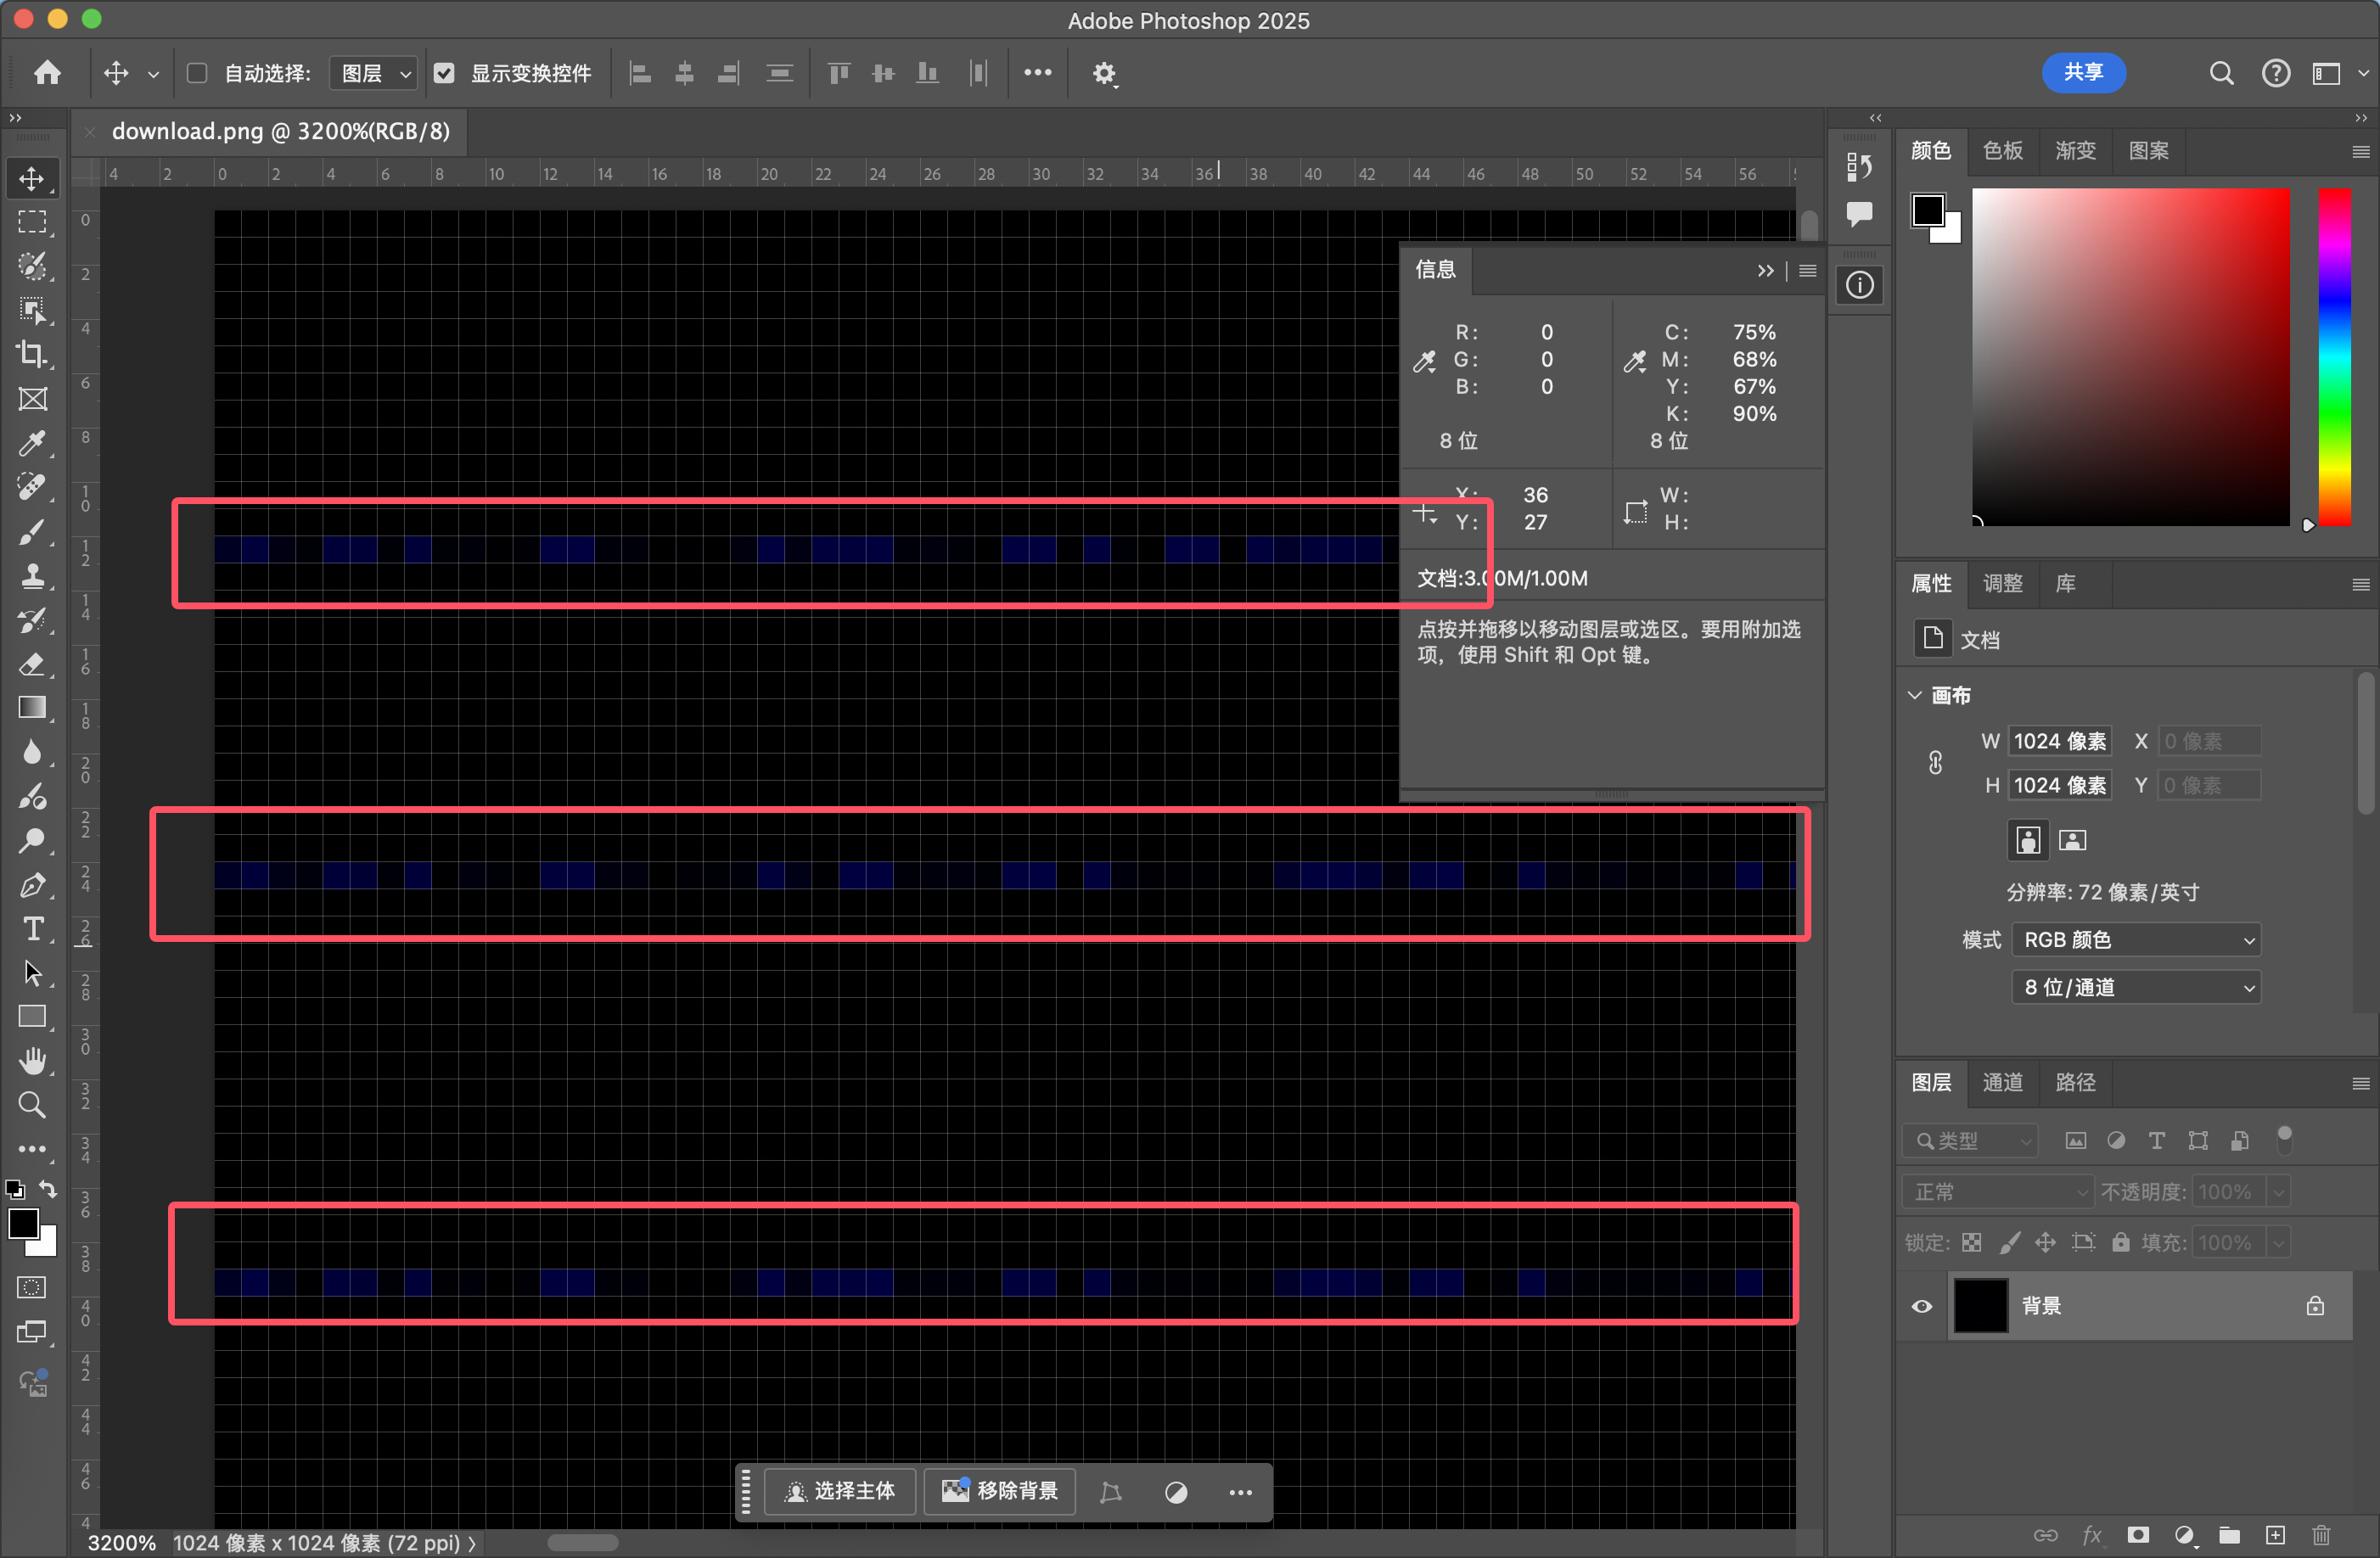2380x1558 pixels.
Task: Pick the Eyedropper tool
Action: 32,443
